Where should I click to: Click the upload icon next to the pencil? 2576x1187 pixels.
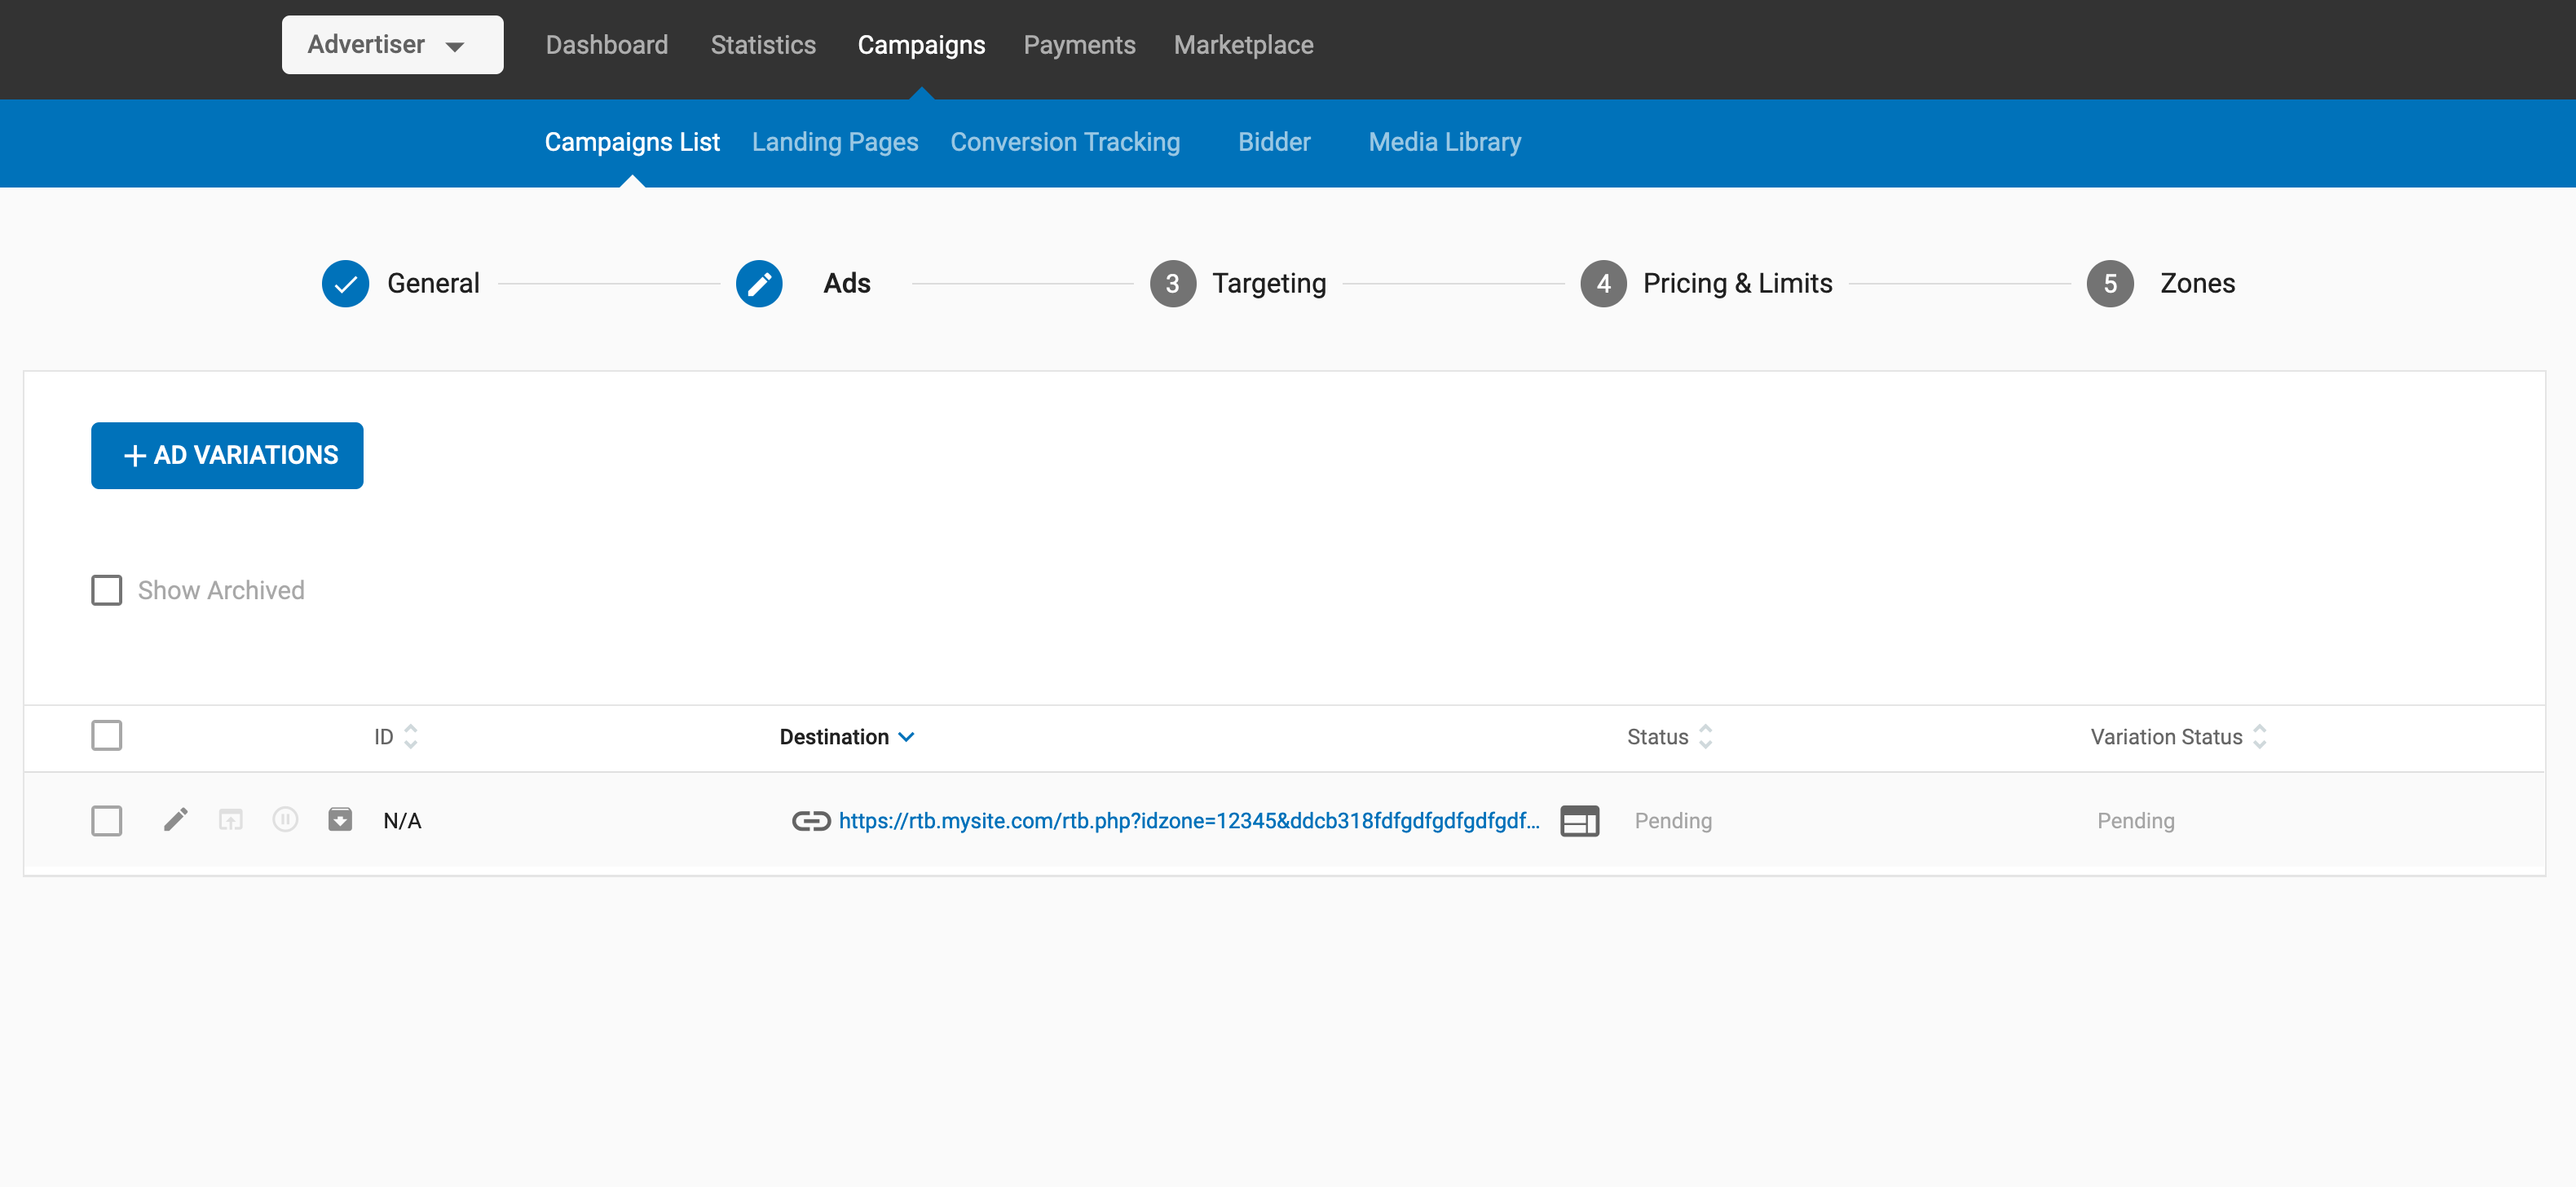coord(231,820)
